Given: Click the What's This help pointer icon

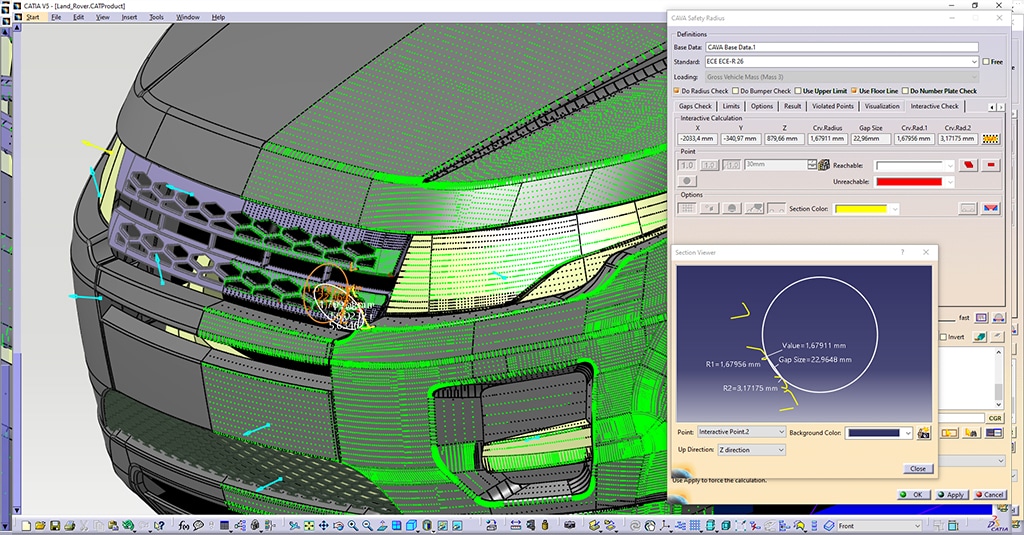Looking at the screenshot, I should [159, 526].
